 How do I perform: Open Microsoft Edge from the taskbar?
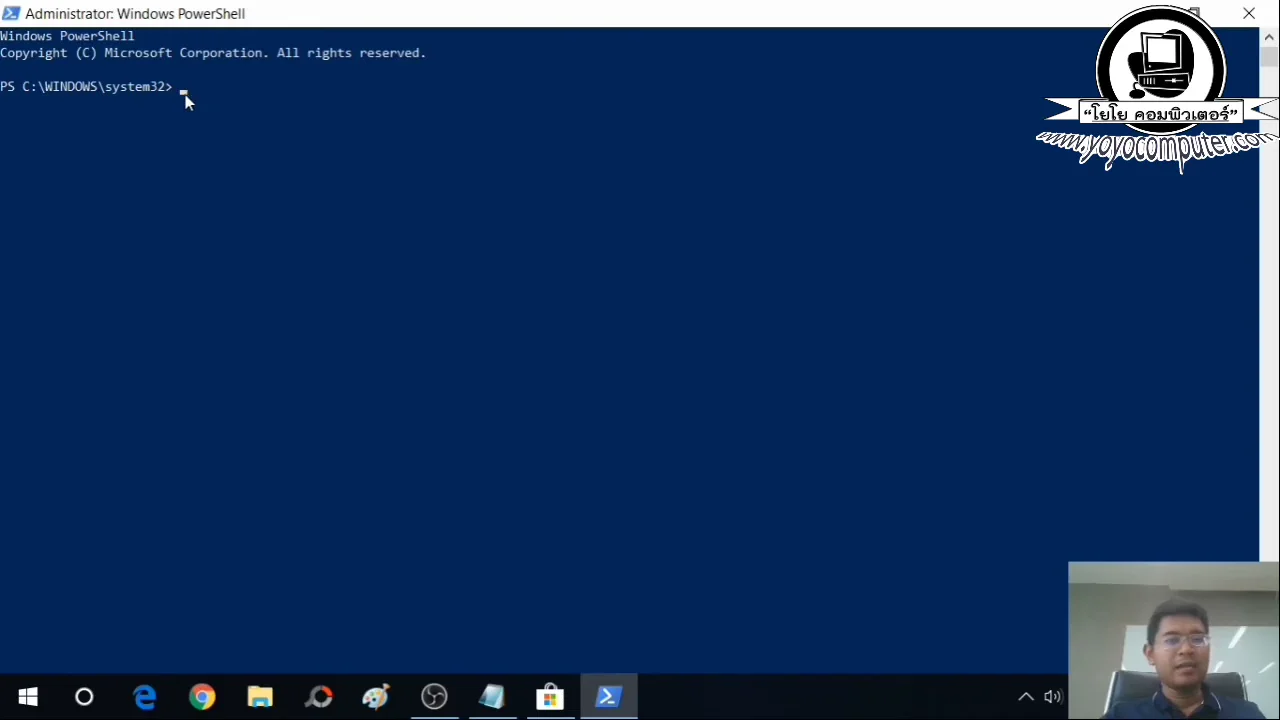(x=145, y=696)
